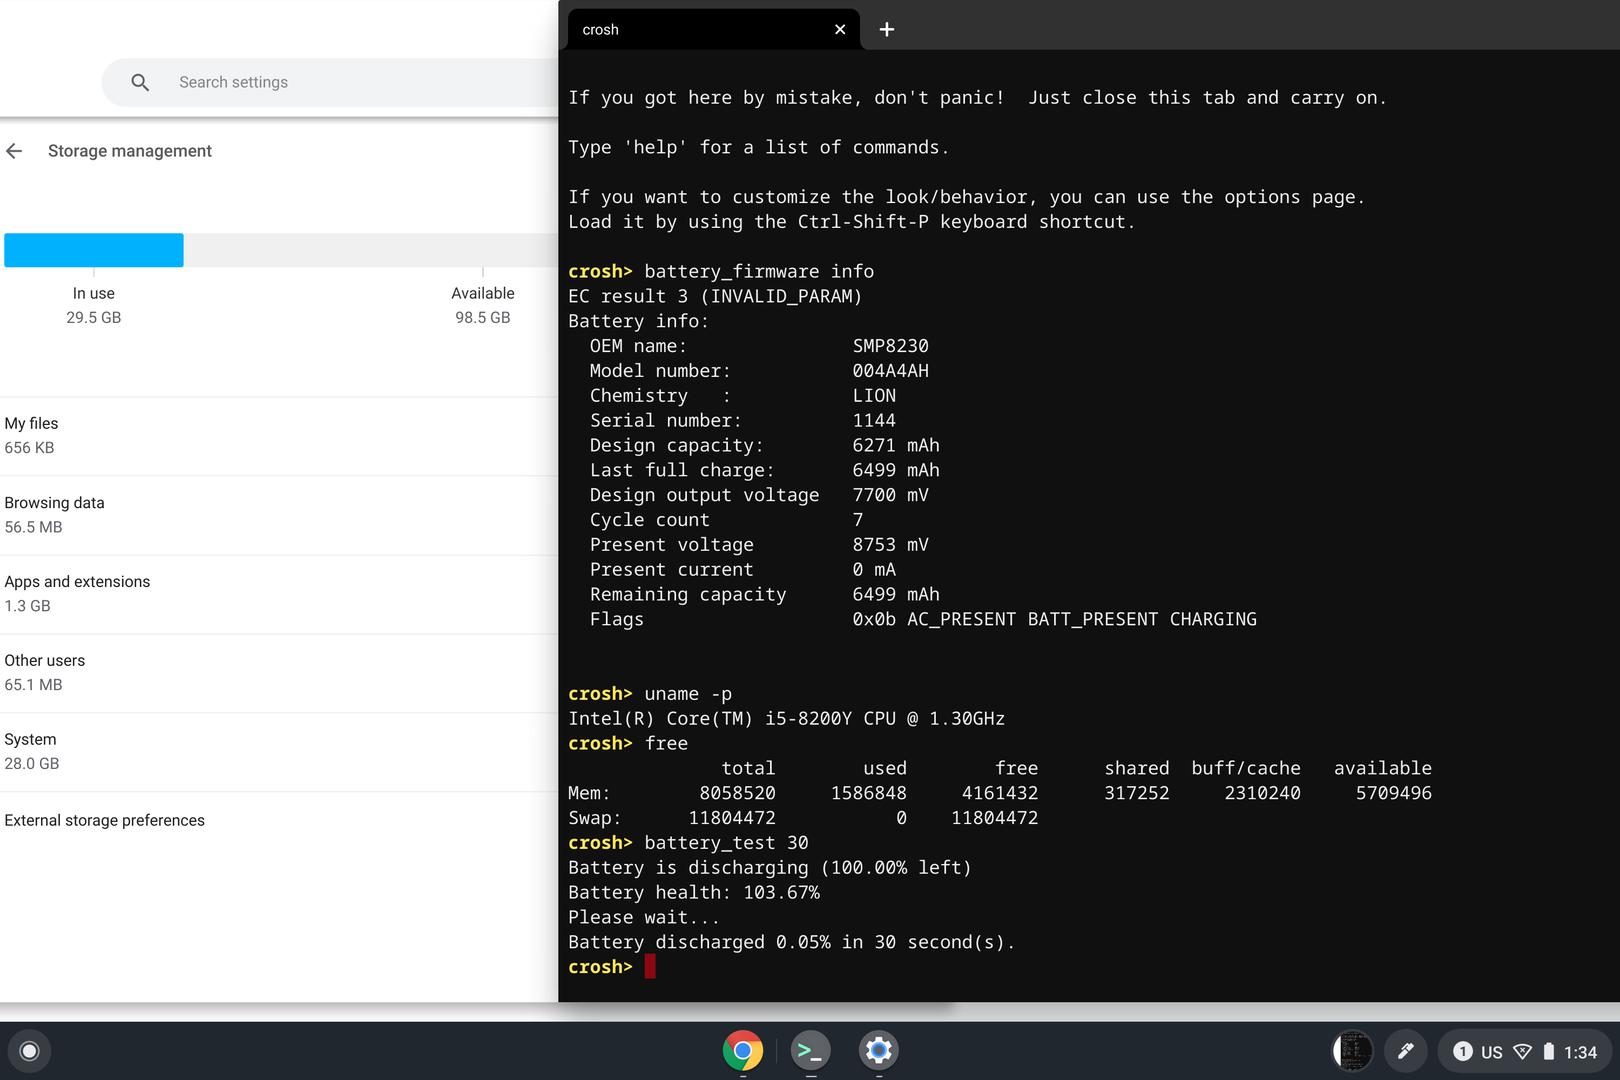This screenshot has width=1620, height=1080.
Task: Click the Design capacity 6271 mAh value
Action: click(896, 445)
